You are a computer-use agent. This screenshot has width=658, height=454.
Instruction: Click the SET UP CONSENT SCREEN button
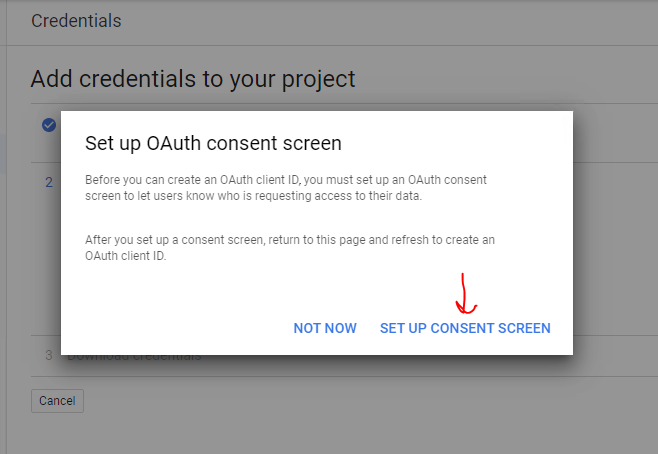(465, 328)
